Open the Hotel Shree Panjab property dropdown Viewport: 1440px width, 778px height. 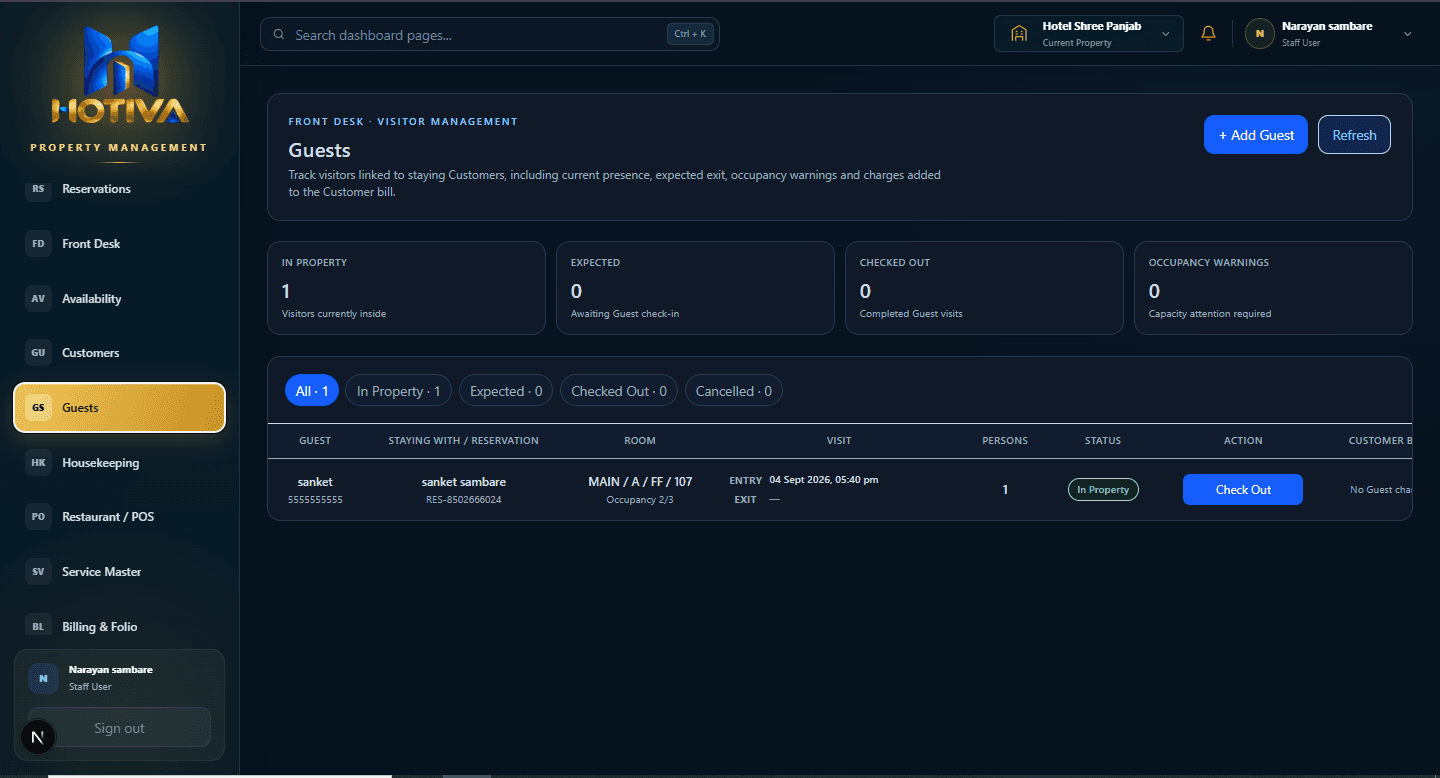click(x=1089, y=34)
